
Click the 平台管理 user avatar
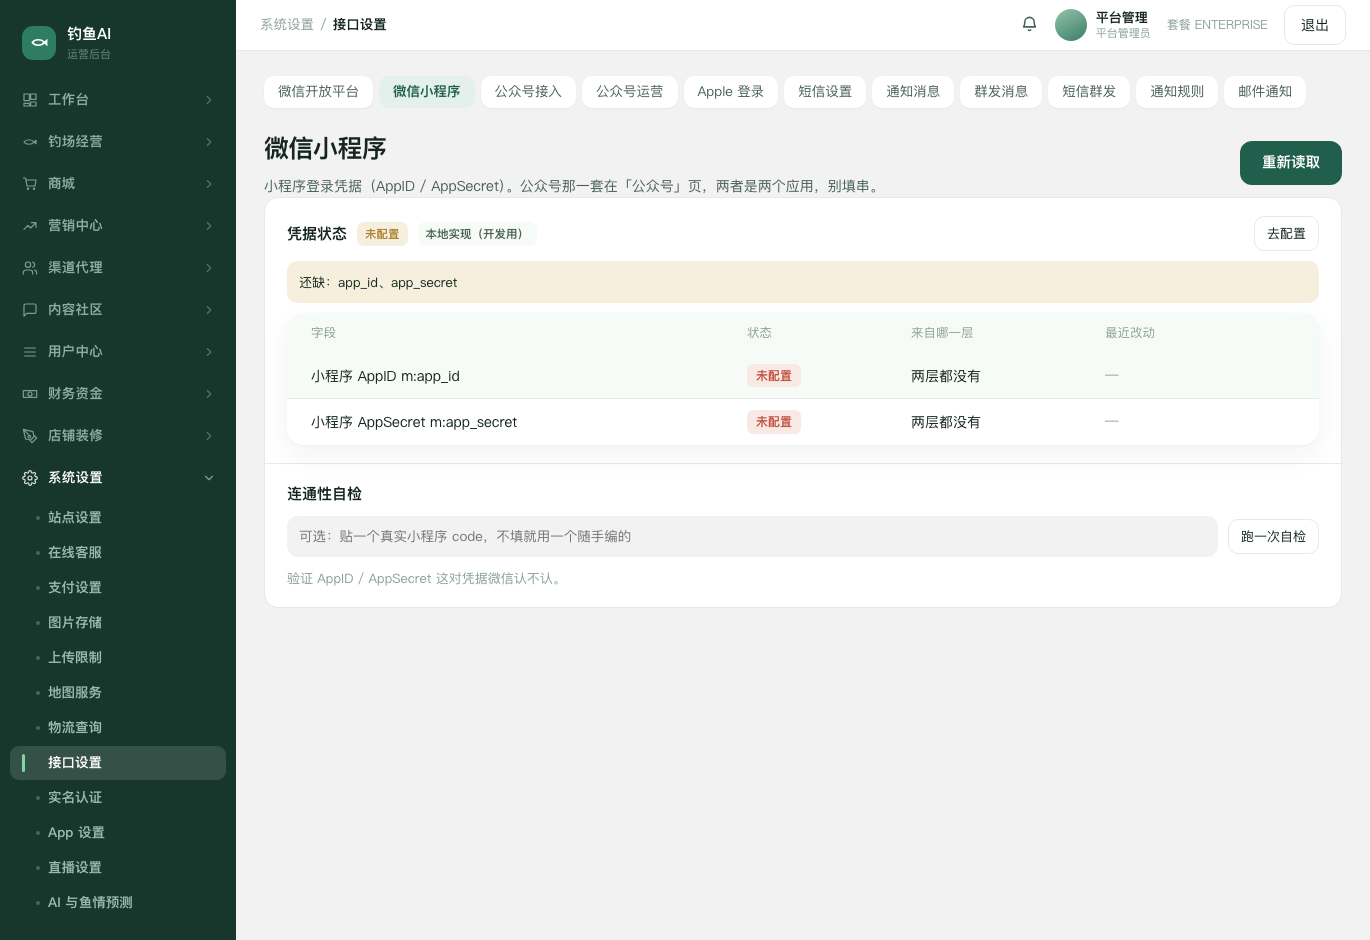[1071, 25]
